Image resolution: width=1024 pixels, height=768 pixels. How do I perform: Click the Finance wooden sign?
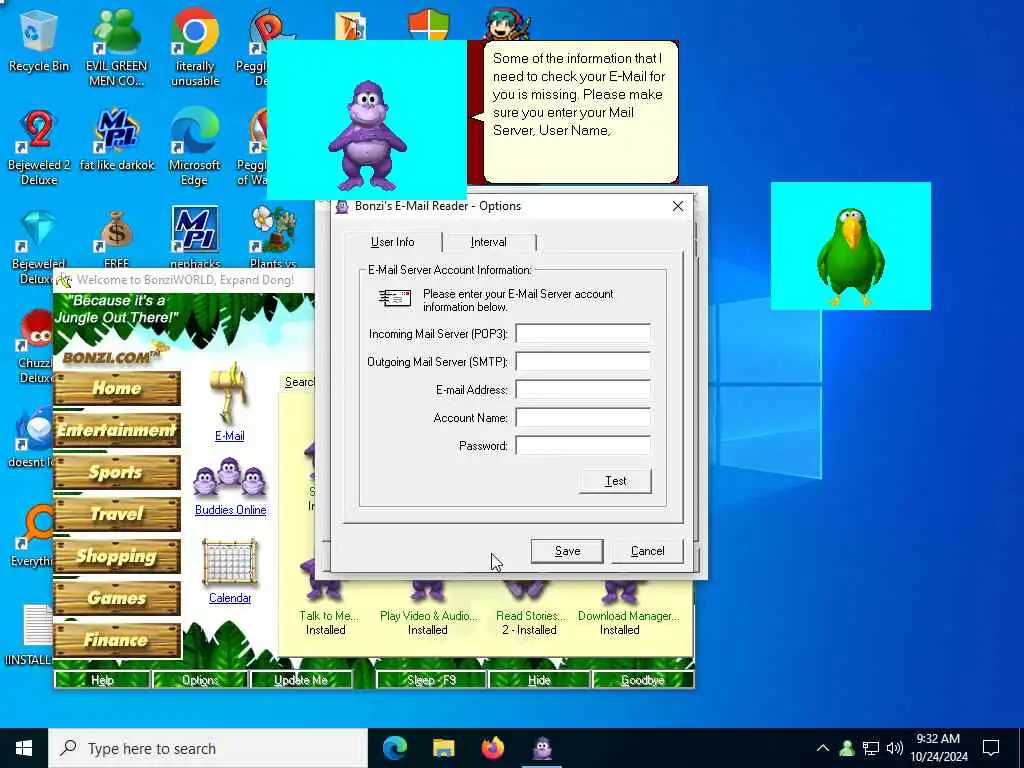pos(117,640)
